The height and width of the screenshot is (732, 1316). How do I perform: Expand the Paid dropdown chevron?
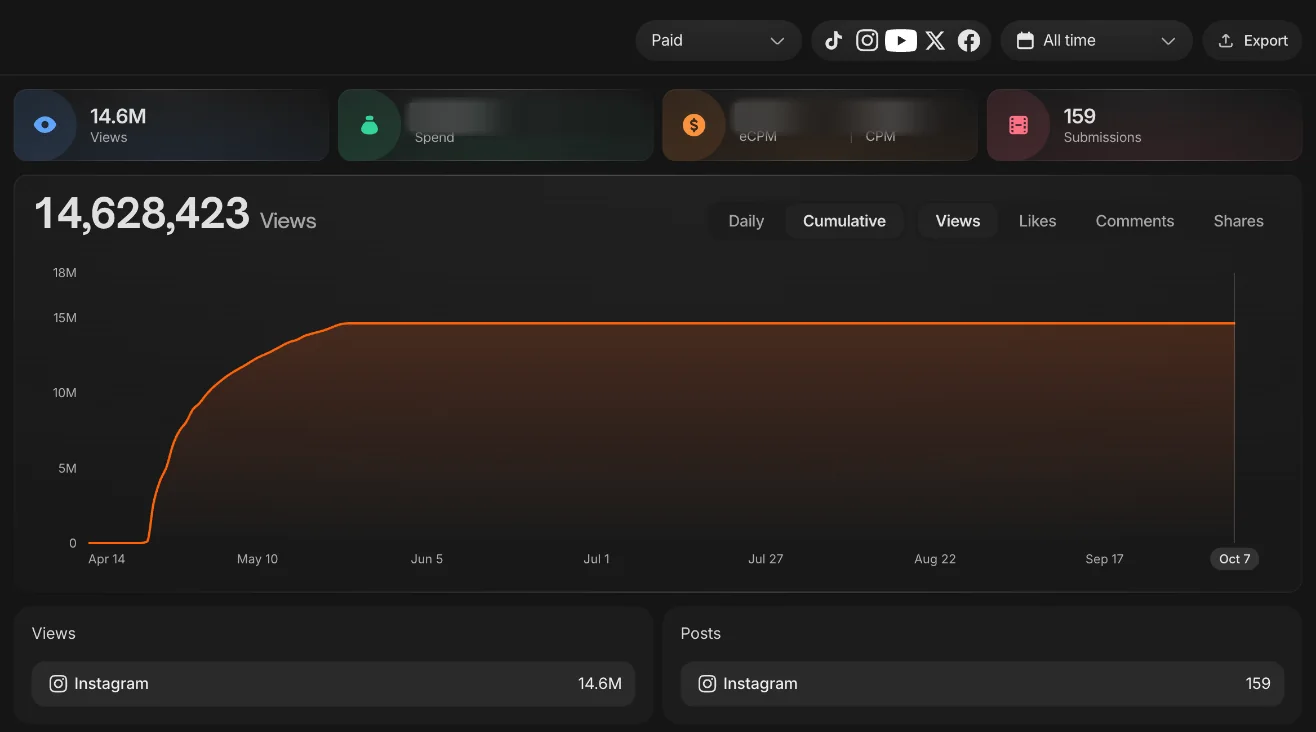tap(777, 41)
